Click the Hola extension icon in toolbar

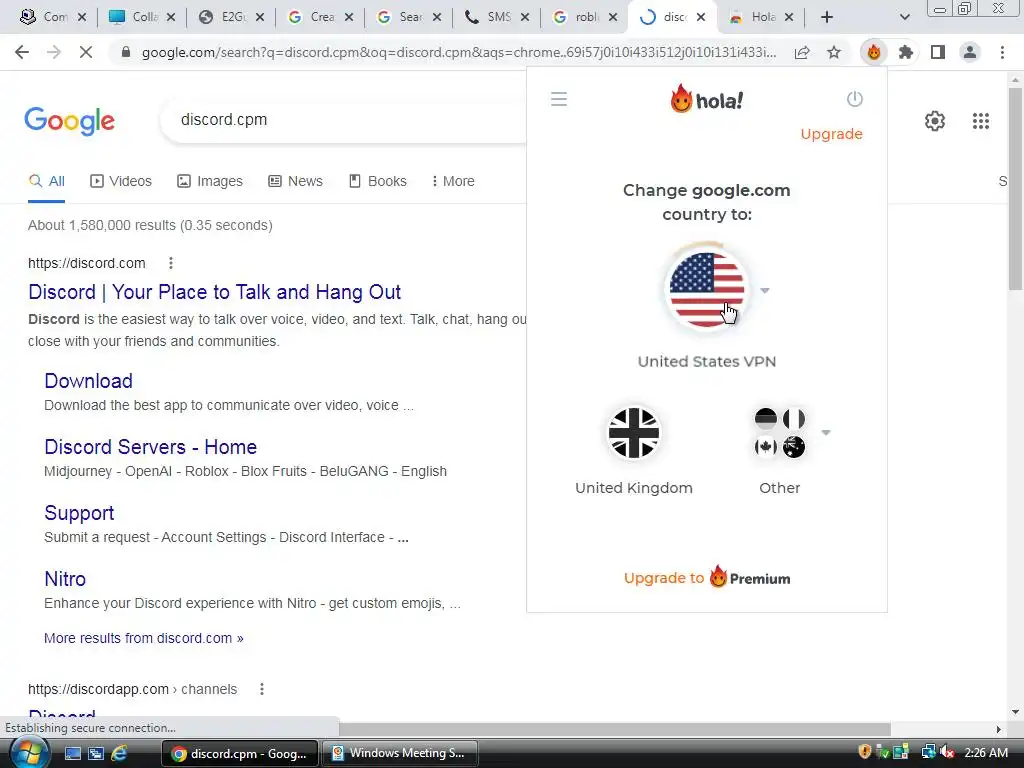(x=873, y=52)
